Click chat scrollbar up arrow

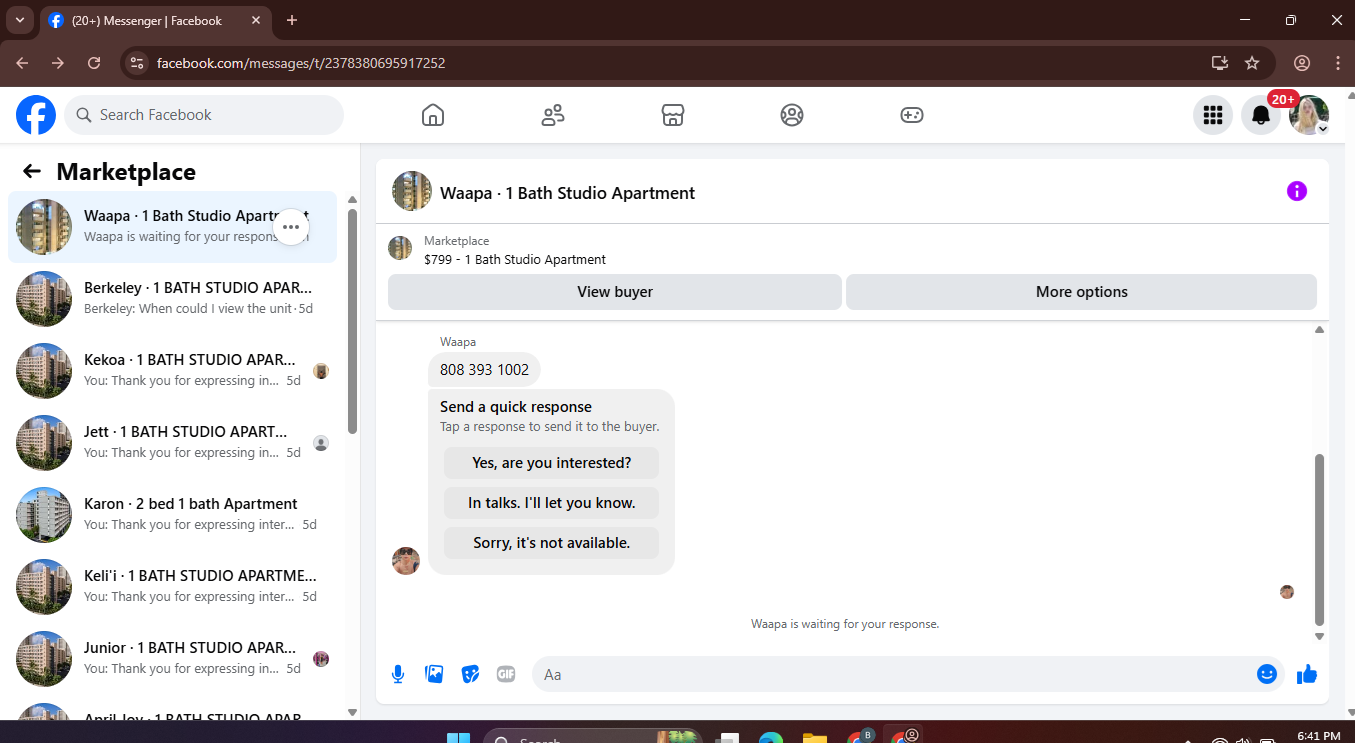(1319, 330)
